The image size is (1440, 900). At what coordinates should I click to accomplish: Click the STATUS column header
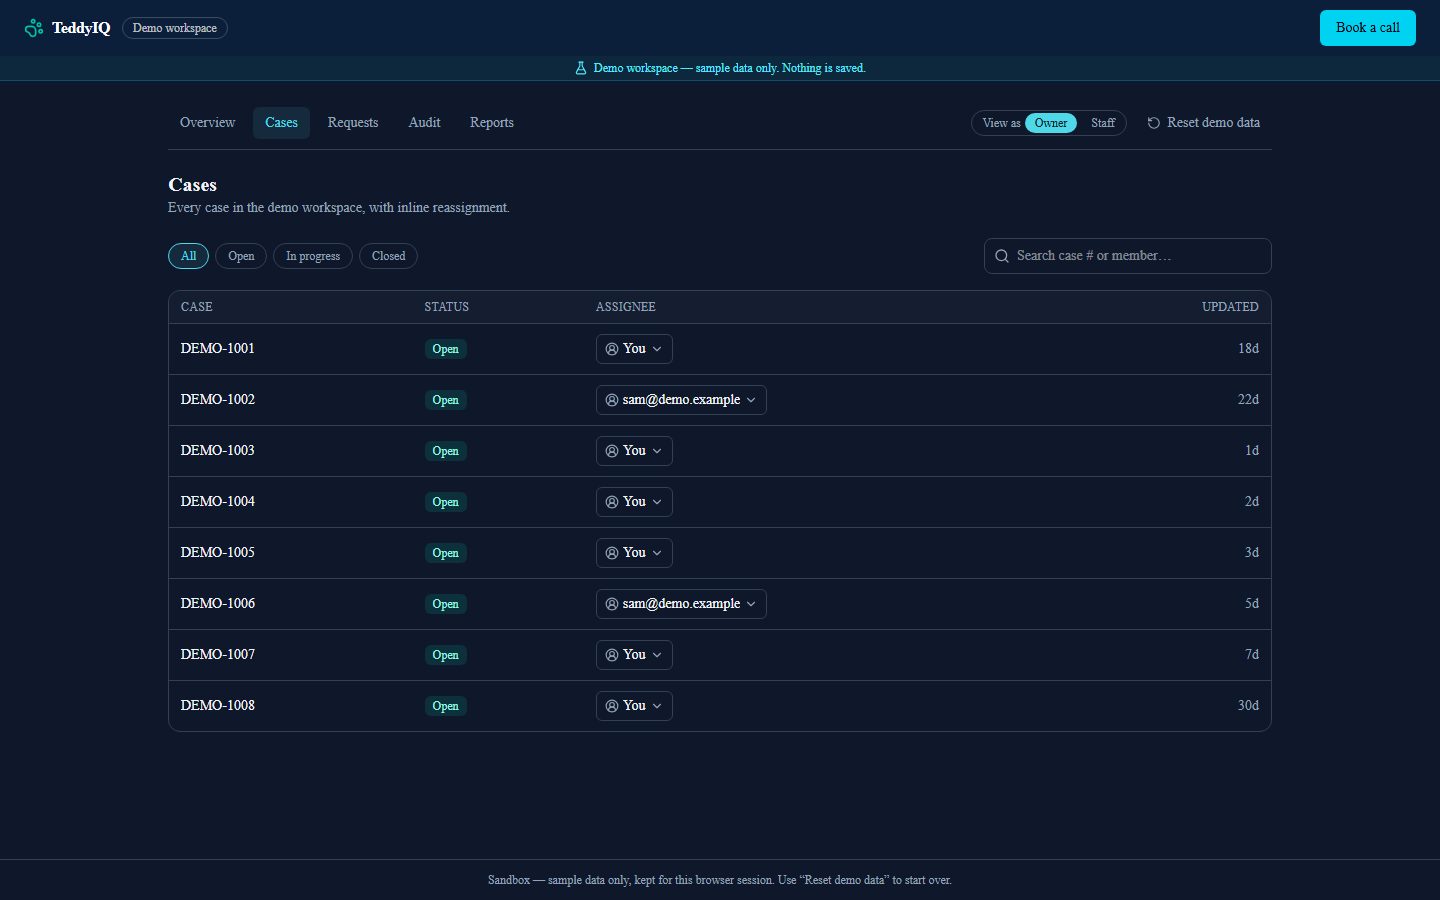point(446,307)
